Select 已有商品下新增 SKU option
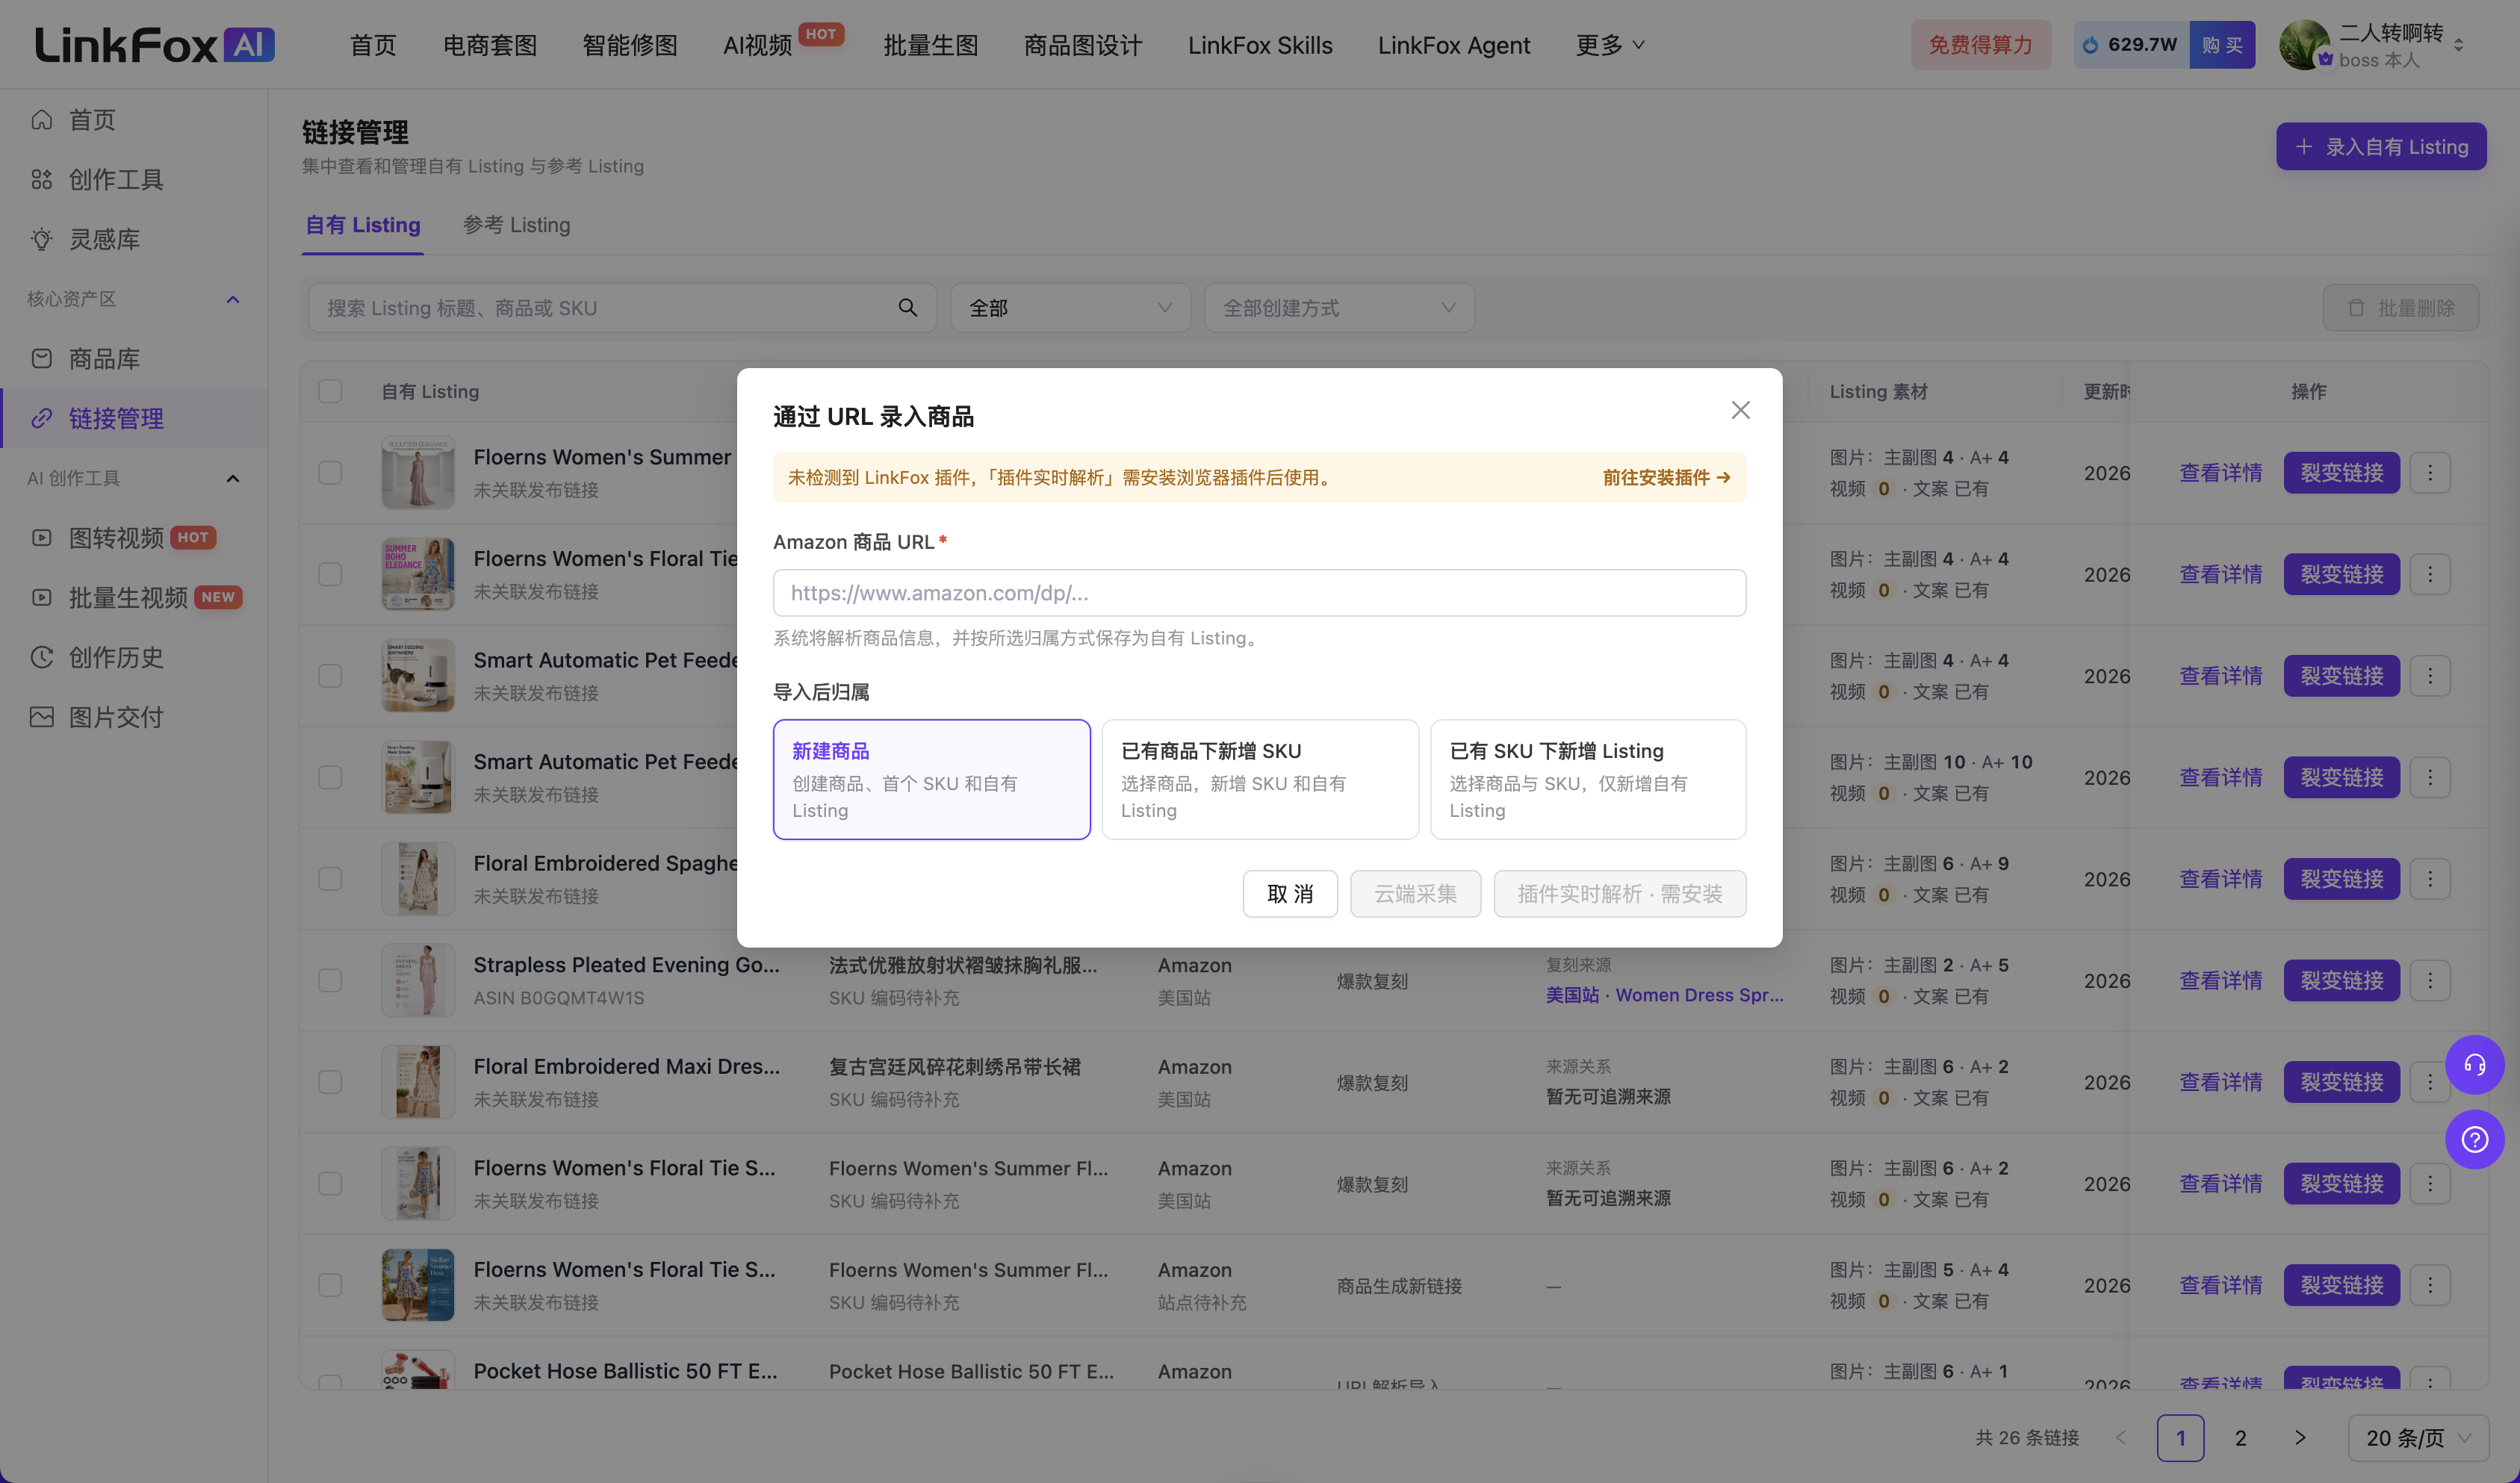The width and height of the screenshot is (2520, 1483). point(1259,779)
